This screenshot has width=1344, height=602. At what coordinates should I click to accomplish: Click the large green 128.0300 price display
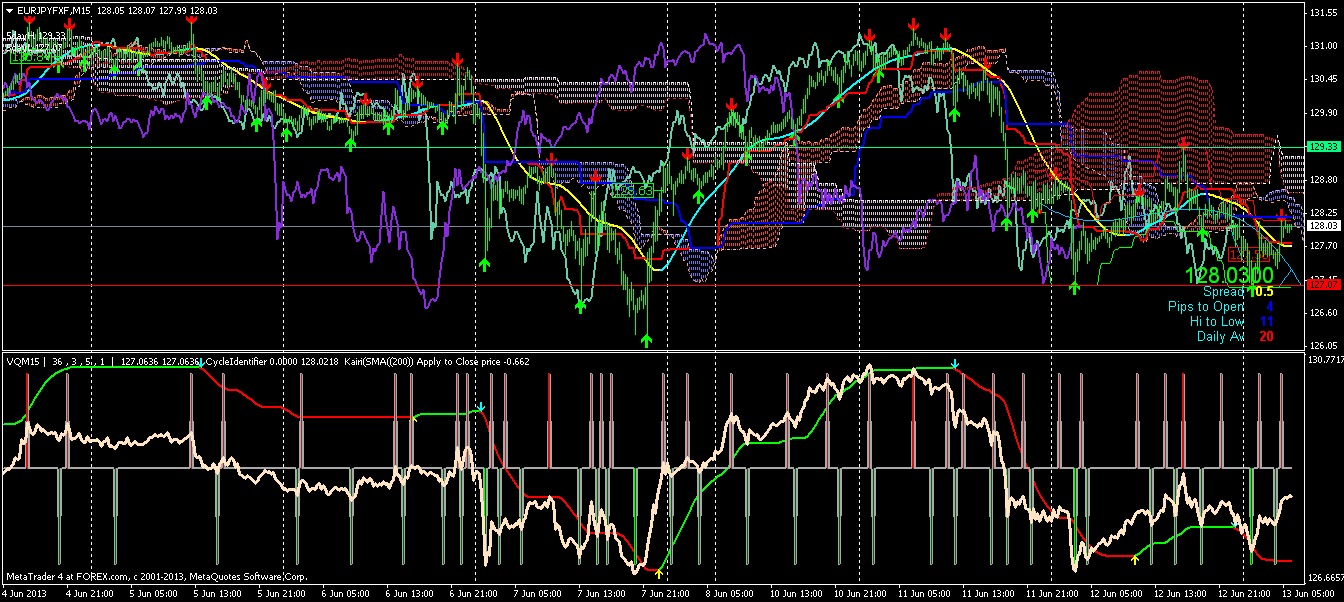pyautogui.click(x=1230, y=274)
